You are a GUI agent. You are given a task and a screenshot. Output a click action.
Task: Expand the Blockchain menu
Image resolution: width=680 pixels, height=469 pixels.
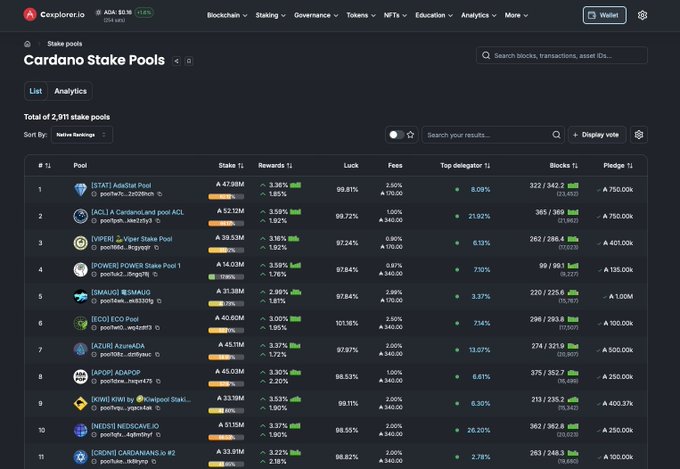[227, 15]
